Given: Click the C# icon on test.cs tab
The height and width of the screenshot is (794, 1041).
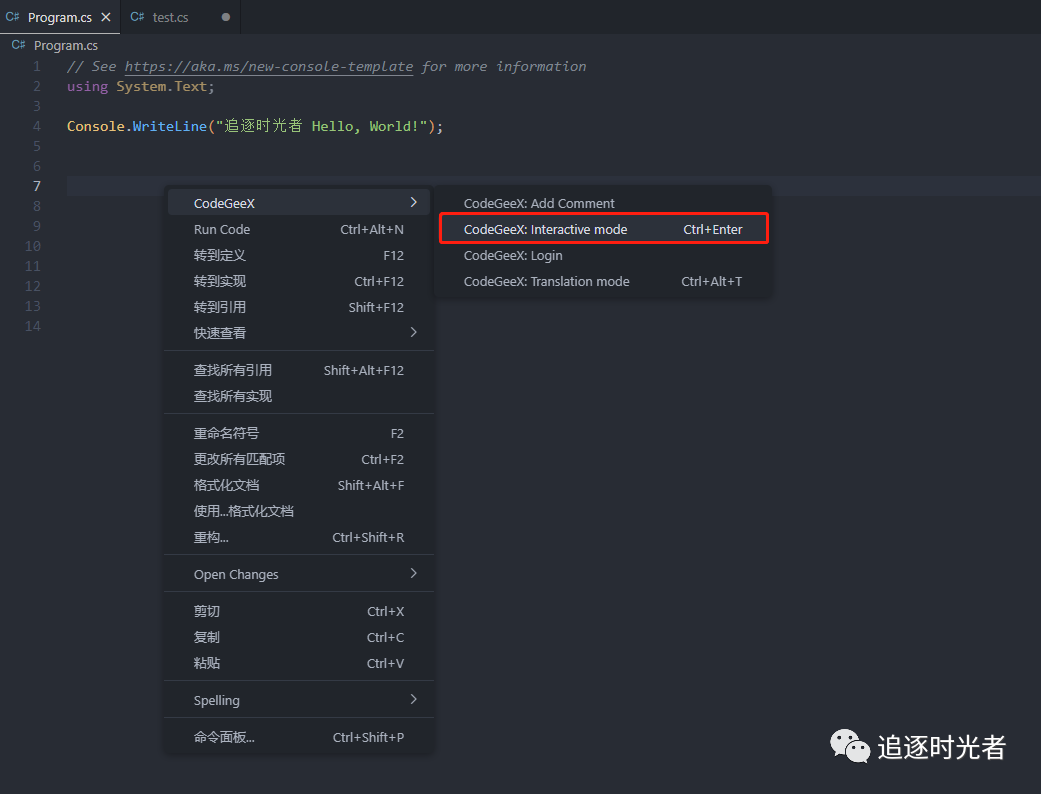Looking at the screenshot, I should click(x=137, y=17).
